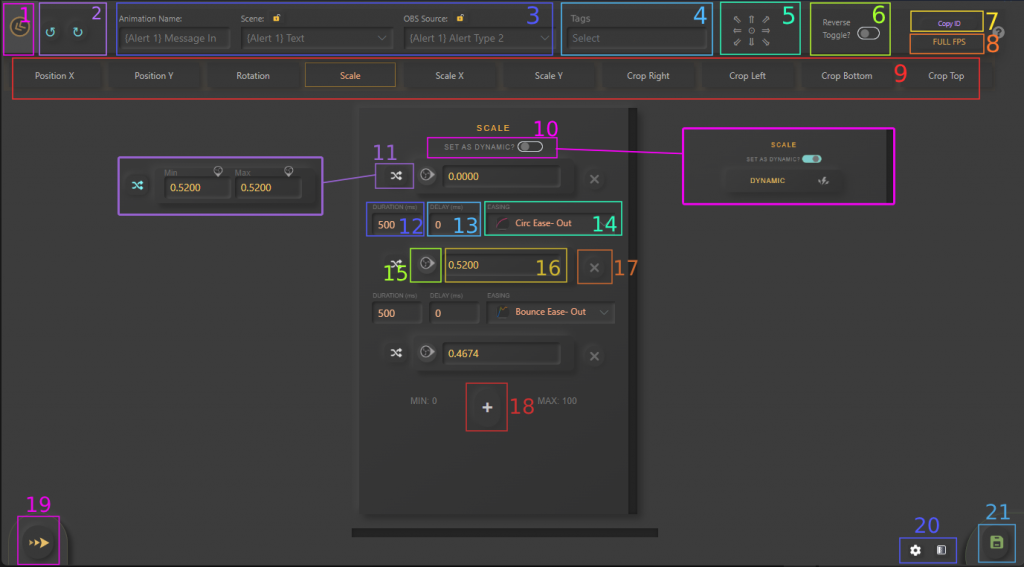Click the save icon in bottom corner
This screenshot has height=567, width=1024.
coord(996,542)
